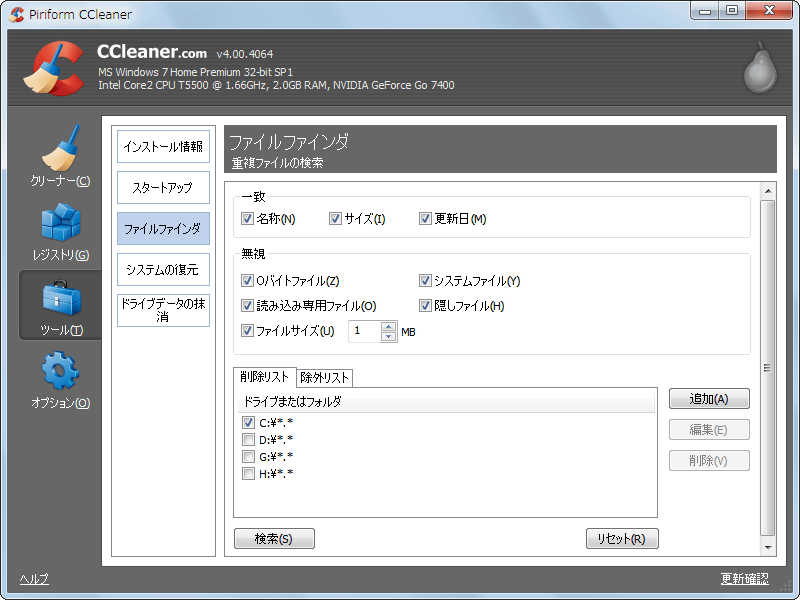Click the ドライブまたはフォルダ column header
Screen dimensions: 800x600
click(x=446, y=402)
